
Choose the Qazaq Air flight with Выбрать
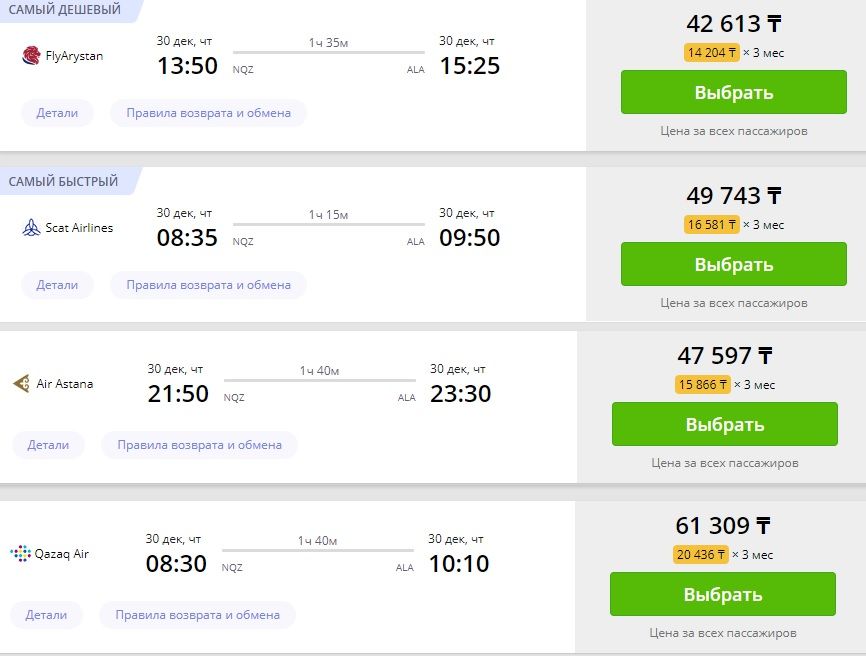click(x=722, y=594)
